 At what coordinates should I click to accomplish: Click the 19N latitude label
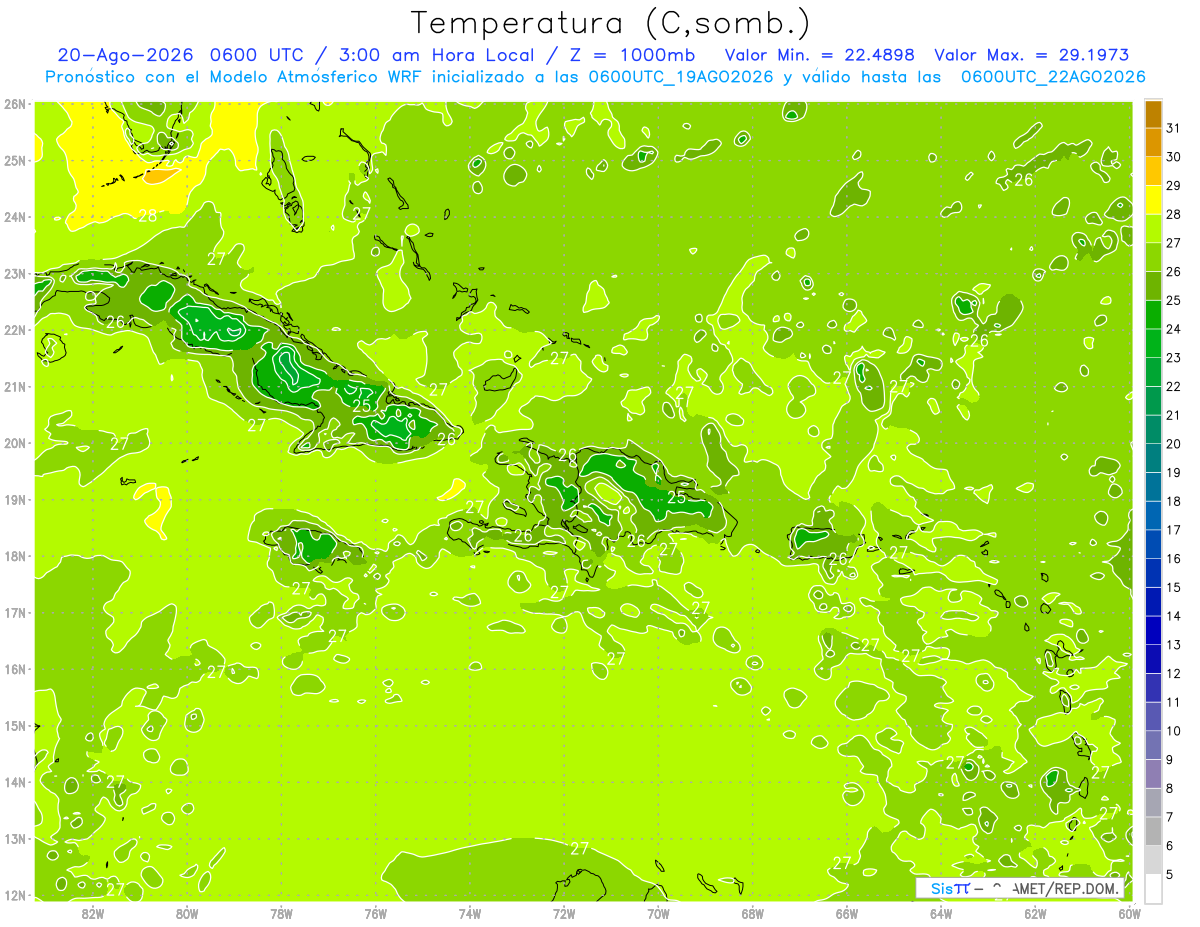pos(15,499)
